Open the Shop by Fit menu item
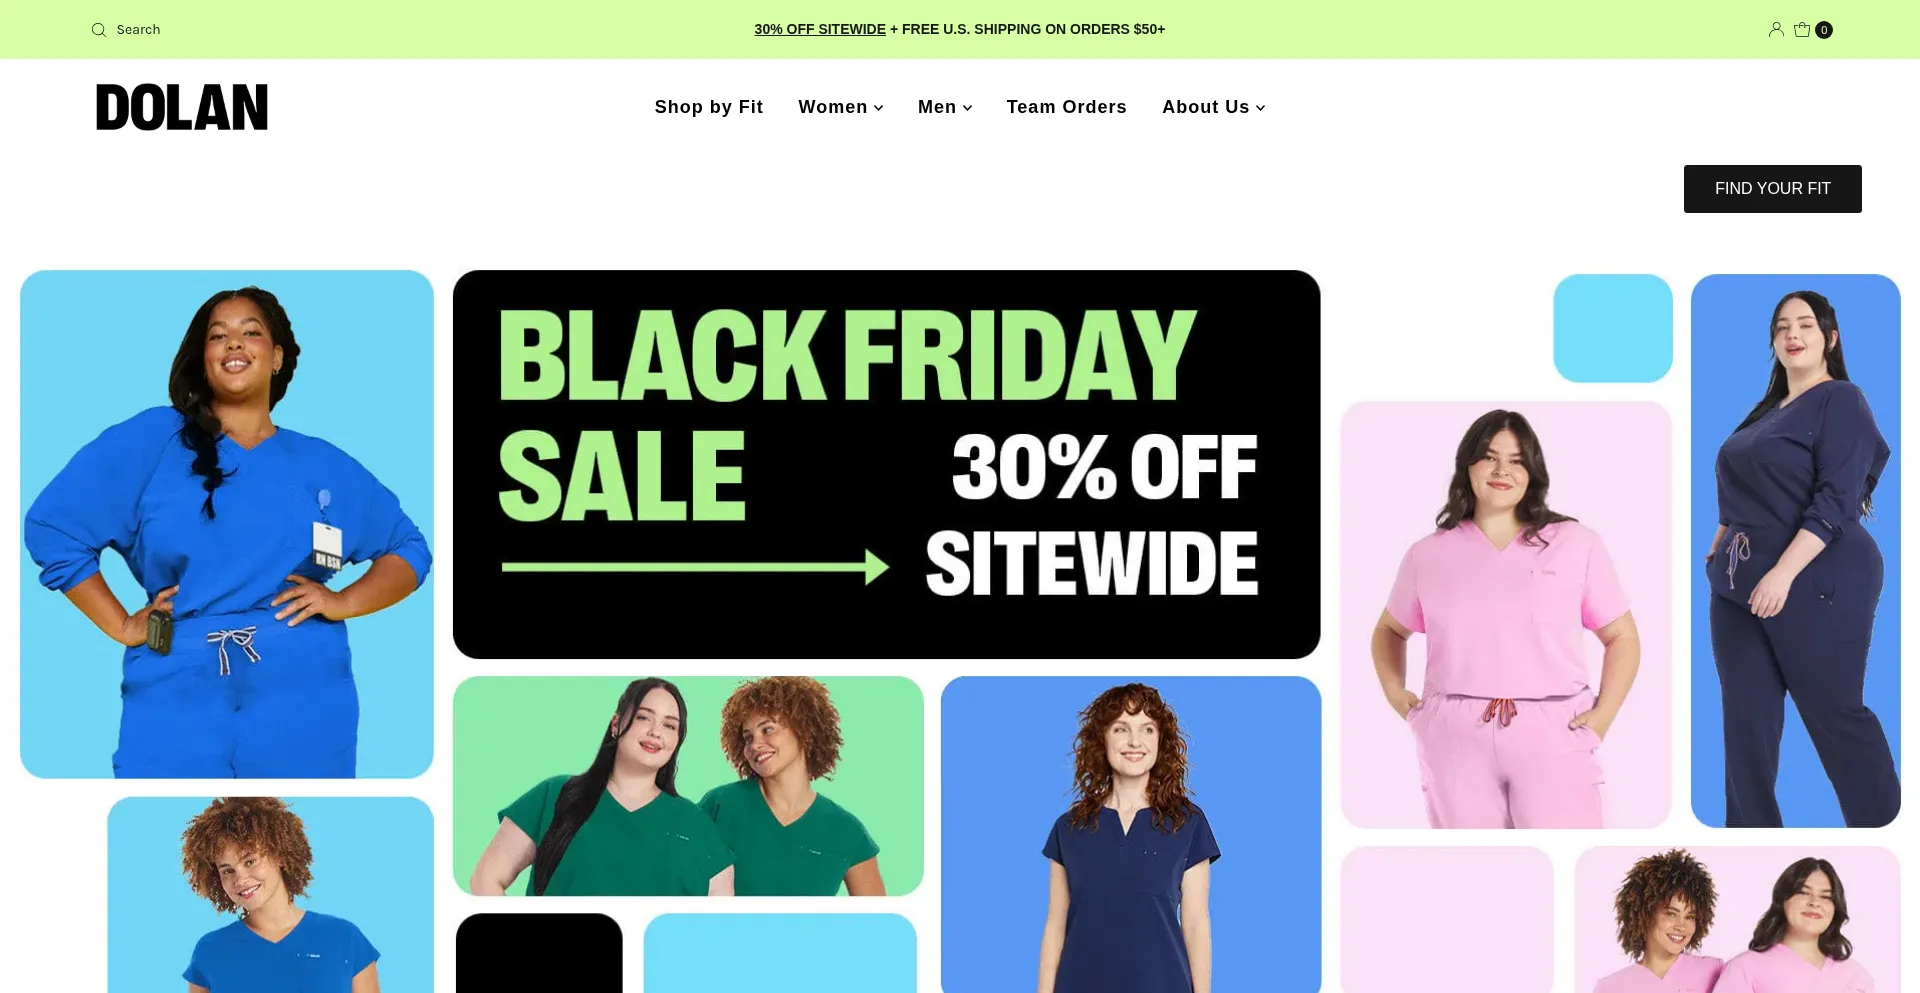Viewport: 1920px width, 993px height. (709, 107)
